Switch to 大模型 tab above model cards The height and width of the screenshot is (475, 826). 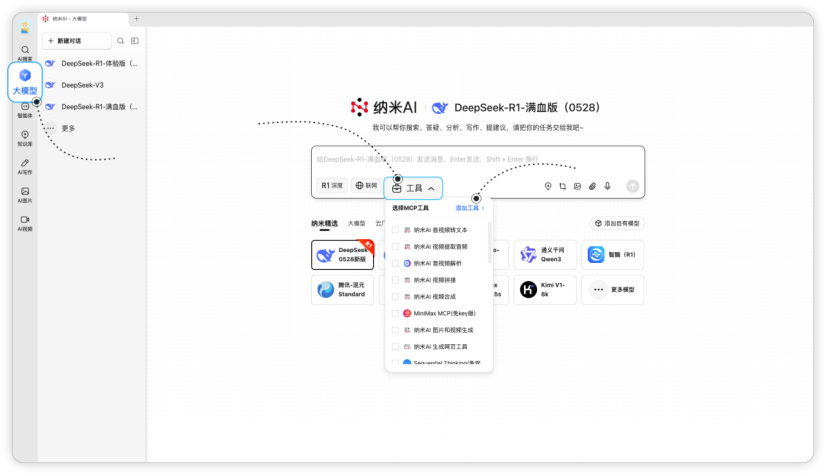point(357,223)
